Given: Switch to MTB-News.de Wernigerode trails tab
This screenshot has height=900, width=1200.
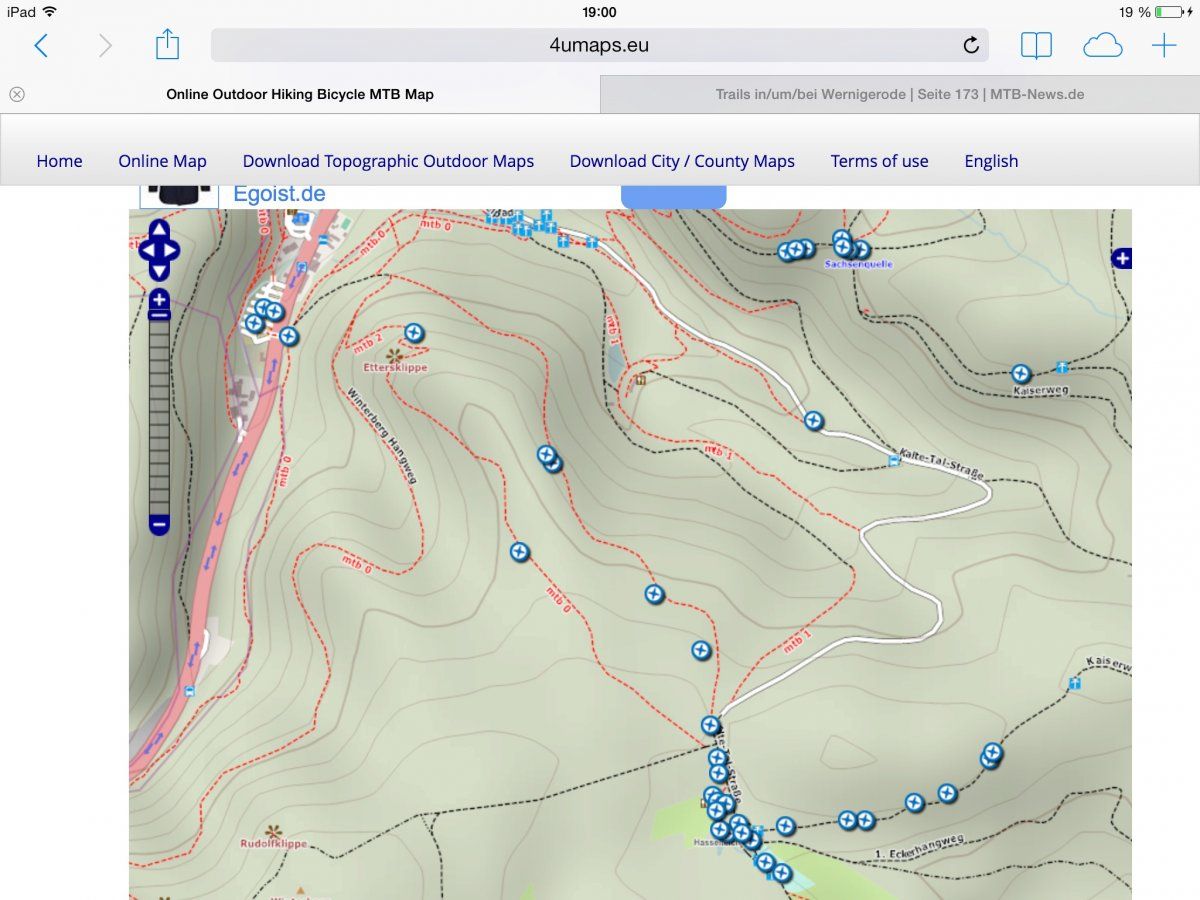Looking at the screenshot, I should tap(899, 95).
